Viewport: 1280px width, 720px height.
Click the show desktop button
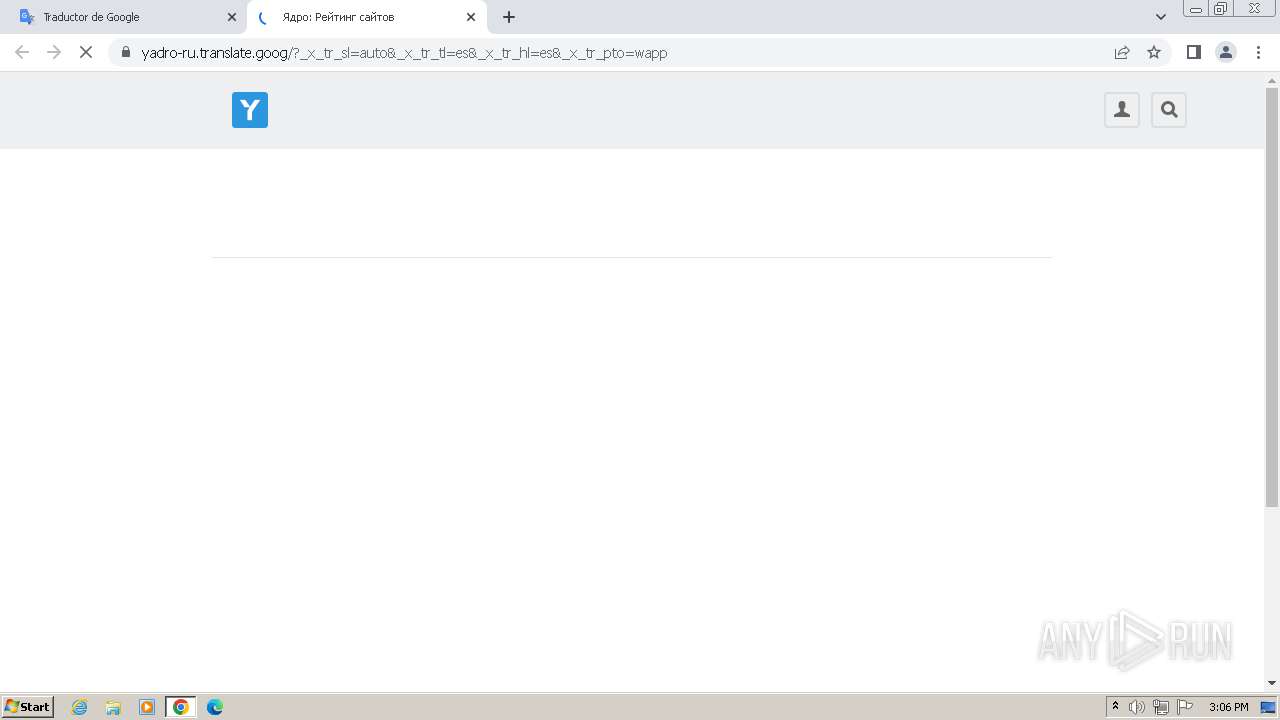point(1269,707)
